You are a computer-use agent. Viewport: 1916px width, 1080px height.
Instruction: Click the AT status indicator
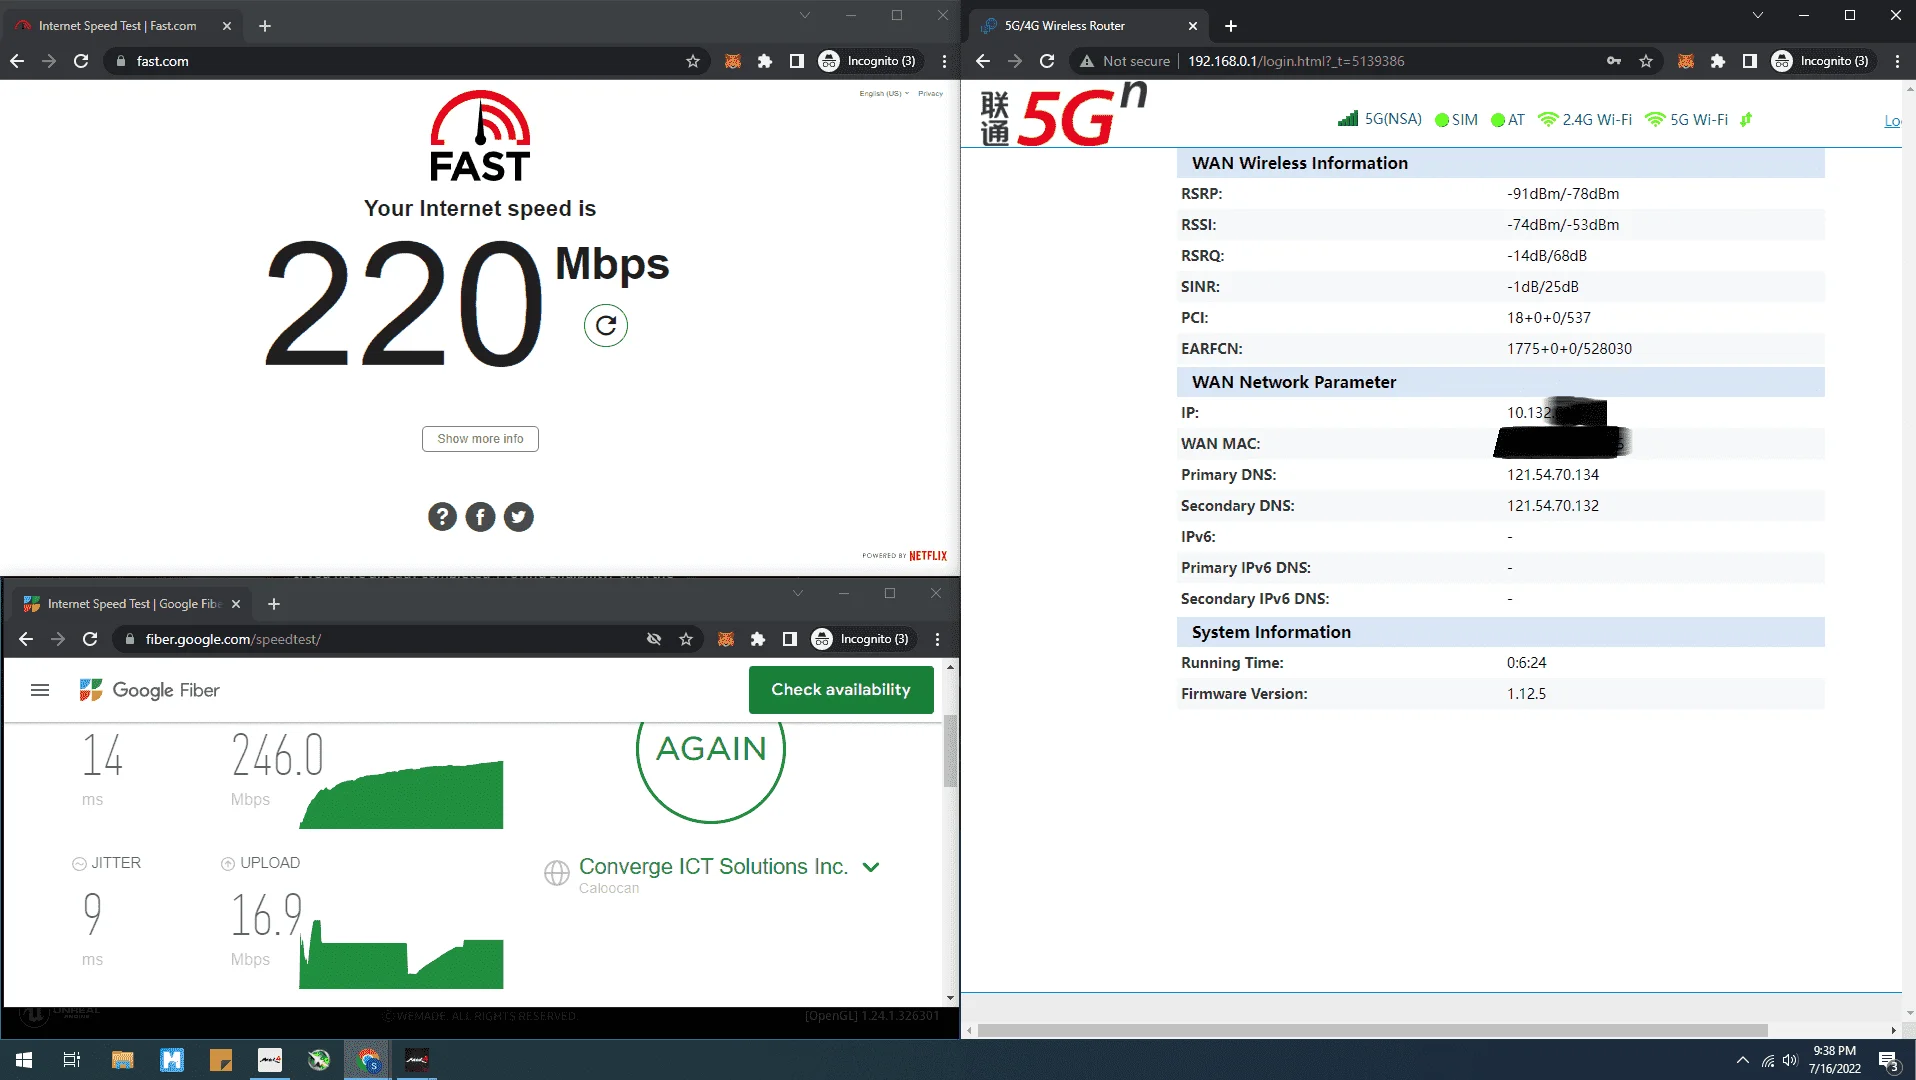pos(1507,120)
